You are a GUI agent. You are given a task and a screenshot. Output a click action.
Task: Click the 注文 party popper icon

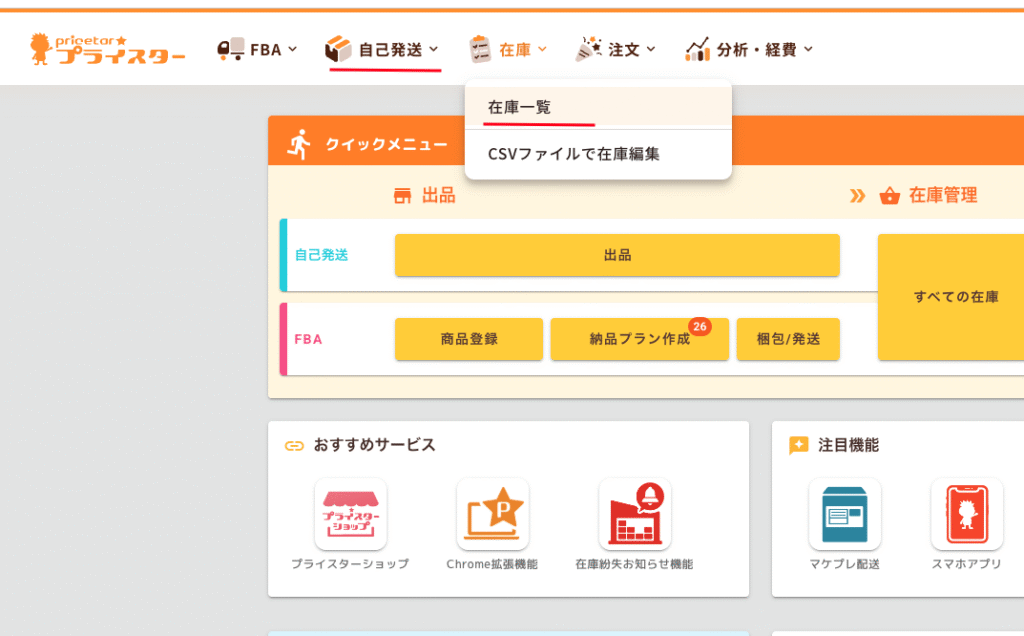click(589, 49)
